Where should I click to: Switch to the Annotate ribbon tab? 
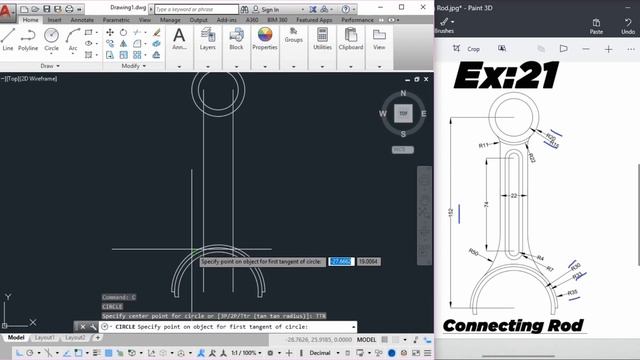82,20
